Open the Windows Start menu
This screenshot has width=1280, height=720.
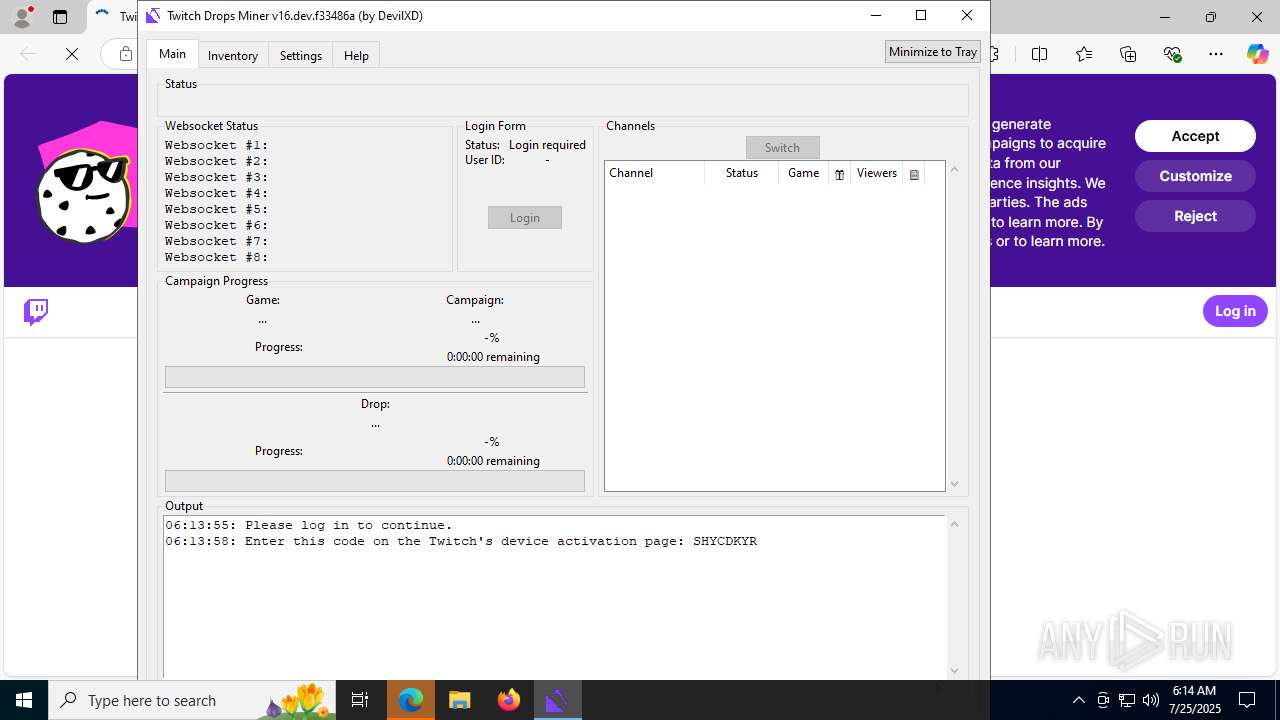pos(24,700)
